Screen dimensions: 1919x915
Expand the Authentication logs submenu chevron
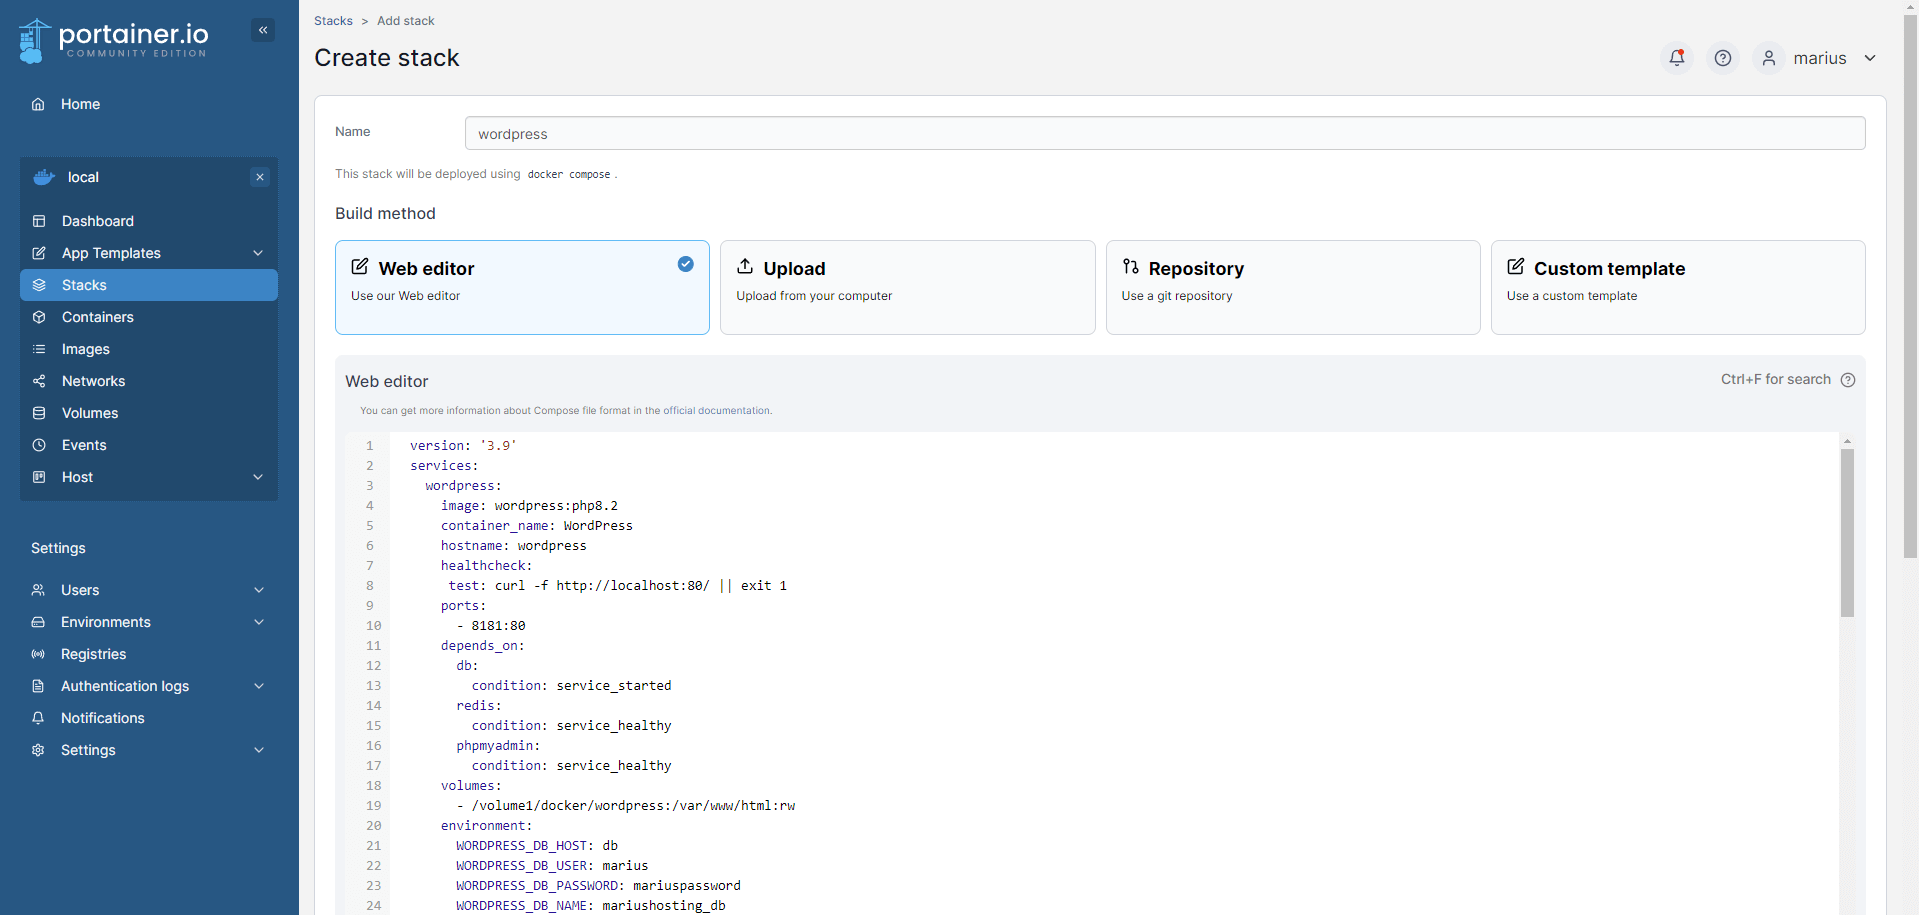pyautogui.click(x=259, y=686)
